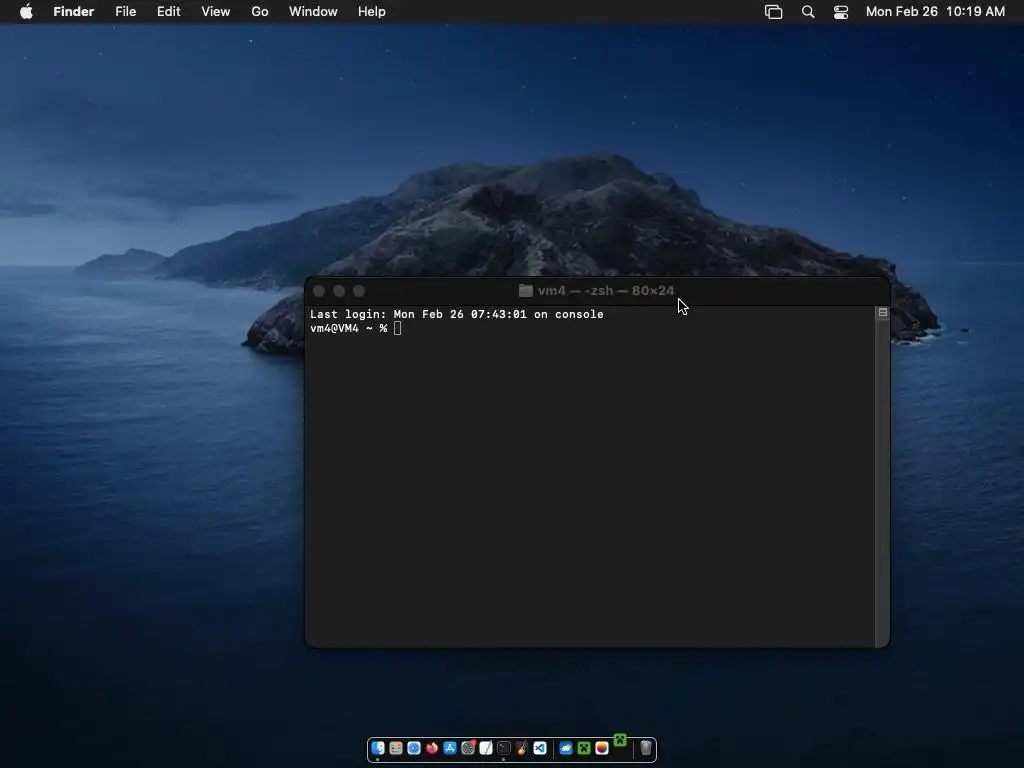The height and width of the screenshot is (768, 1024).
Task: Launch Visual Studio Code from the Dock
Action: pos(540,748)
